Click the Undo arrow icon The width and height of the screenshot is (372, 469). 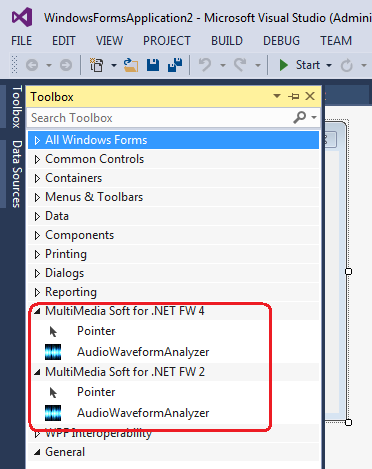click(x=205, y=65)
